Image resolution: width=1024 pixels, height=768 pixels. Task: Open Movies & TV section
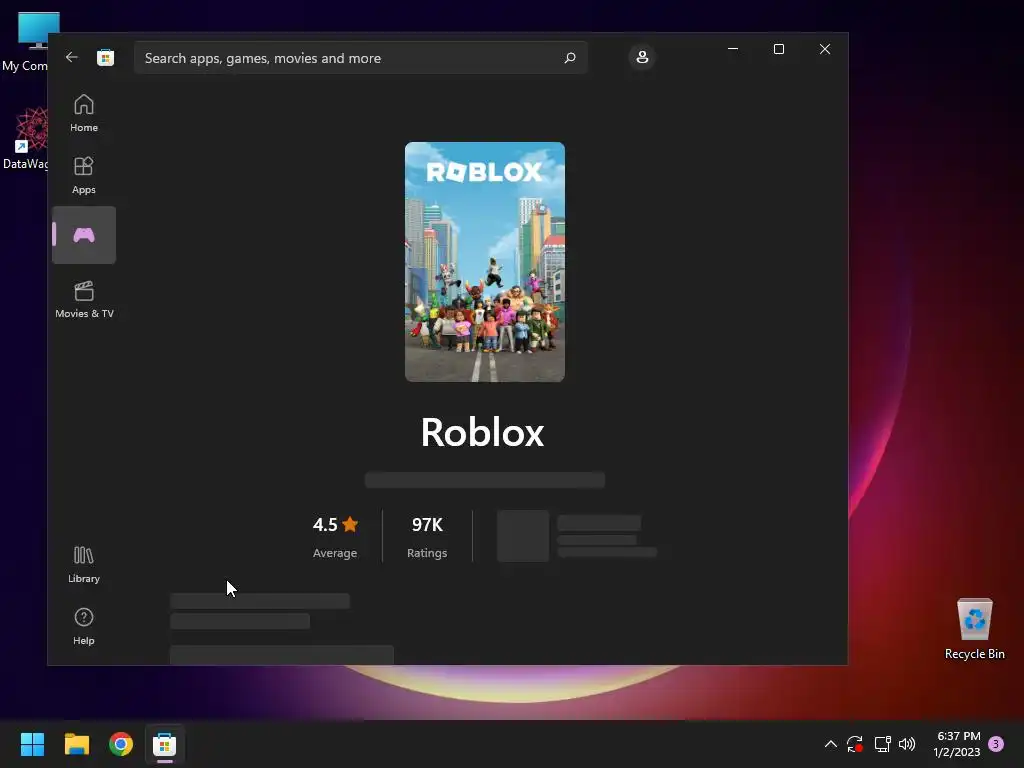tap(84, 299)
